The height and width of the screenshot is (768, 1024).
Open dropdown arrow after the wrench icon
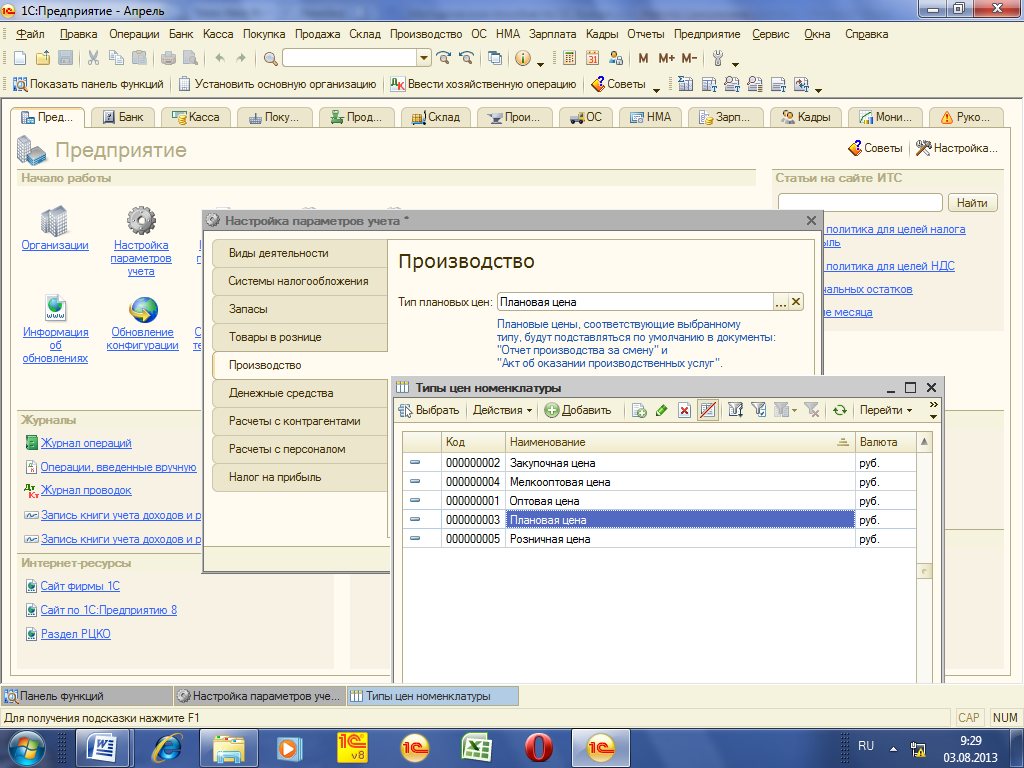pos(735,63)
